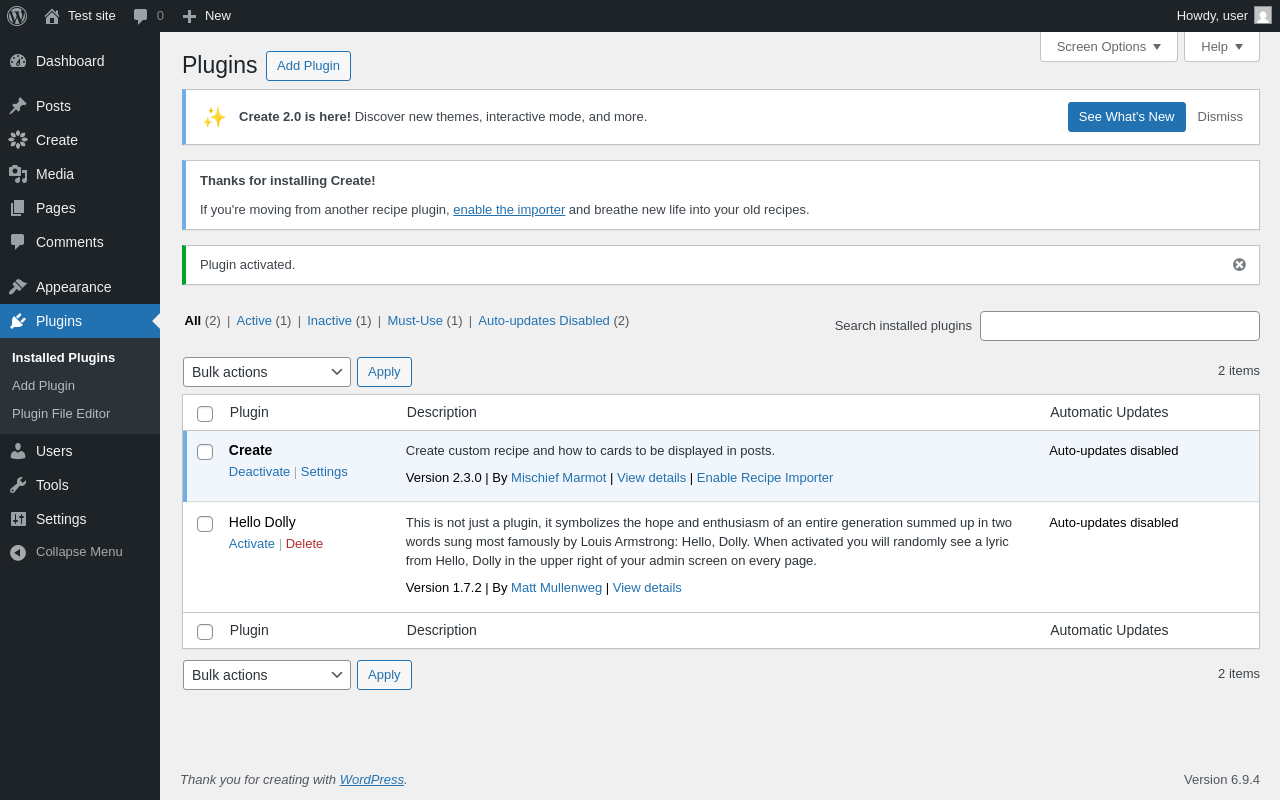Click the WordPress logo icon
The image size is (1280, 800).
[x=17, y=16]
